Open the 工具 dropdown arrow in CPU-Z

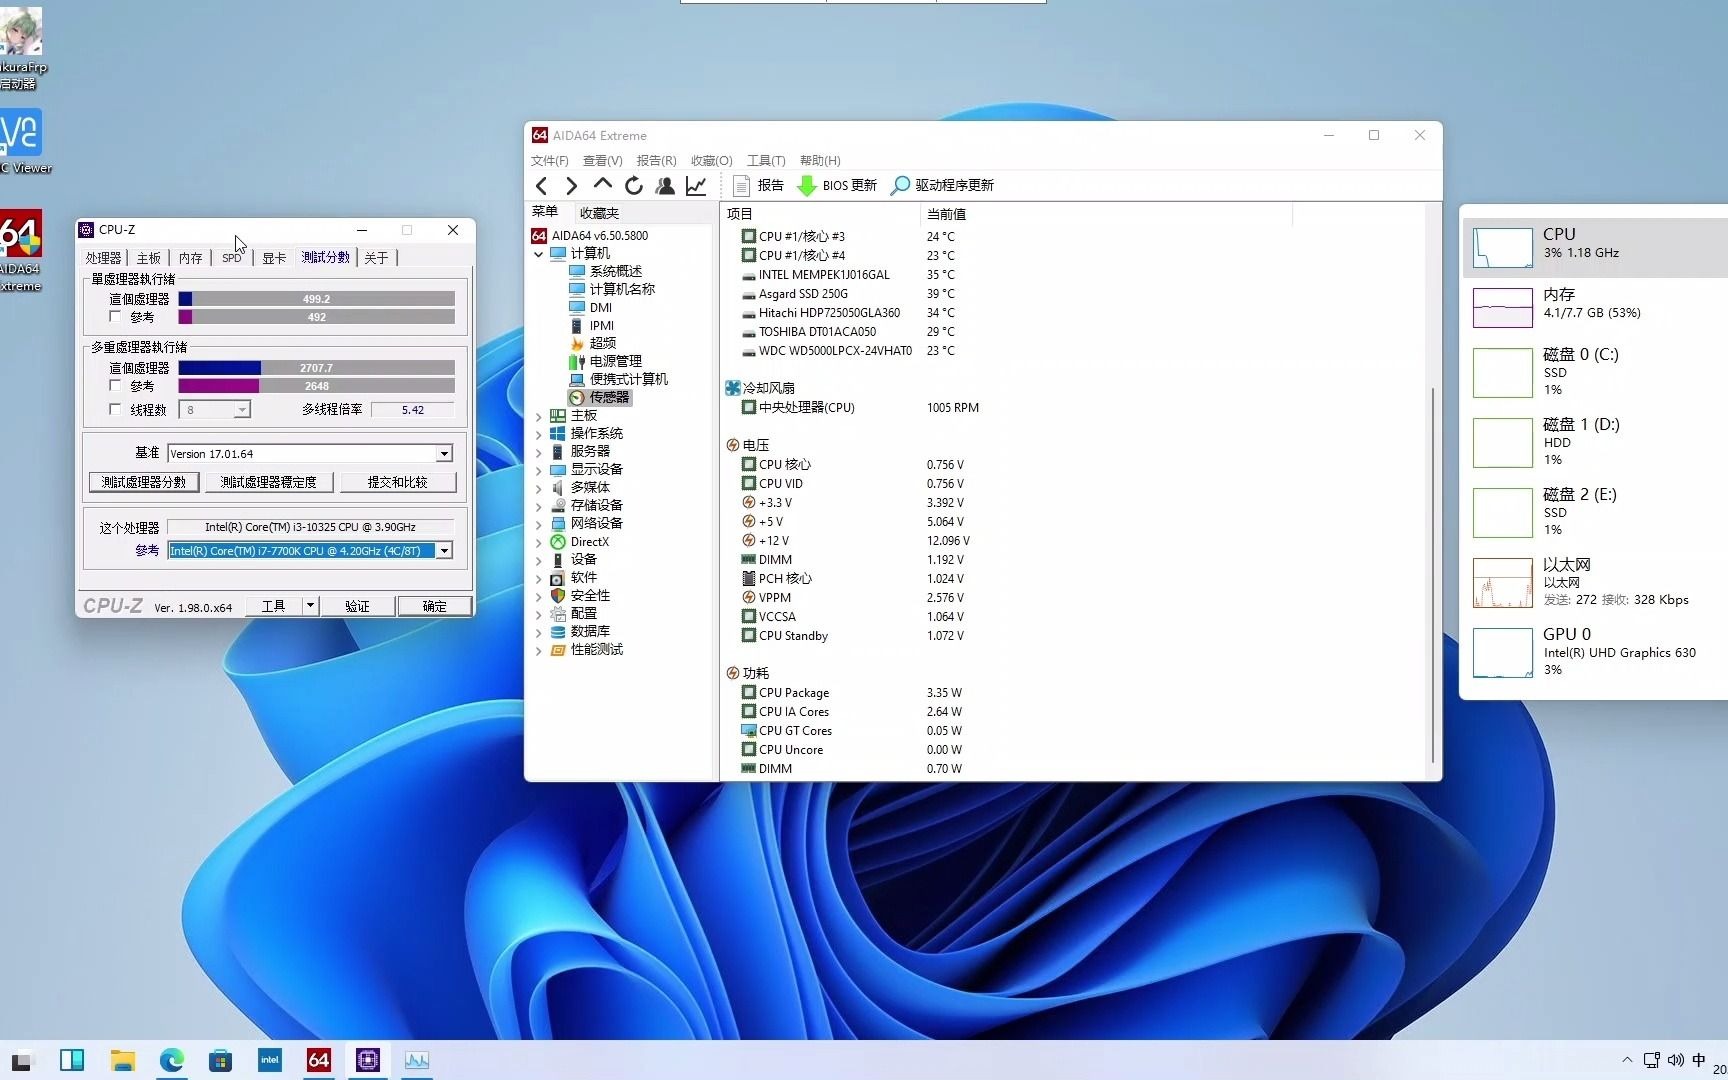pos(310,606)
